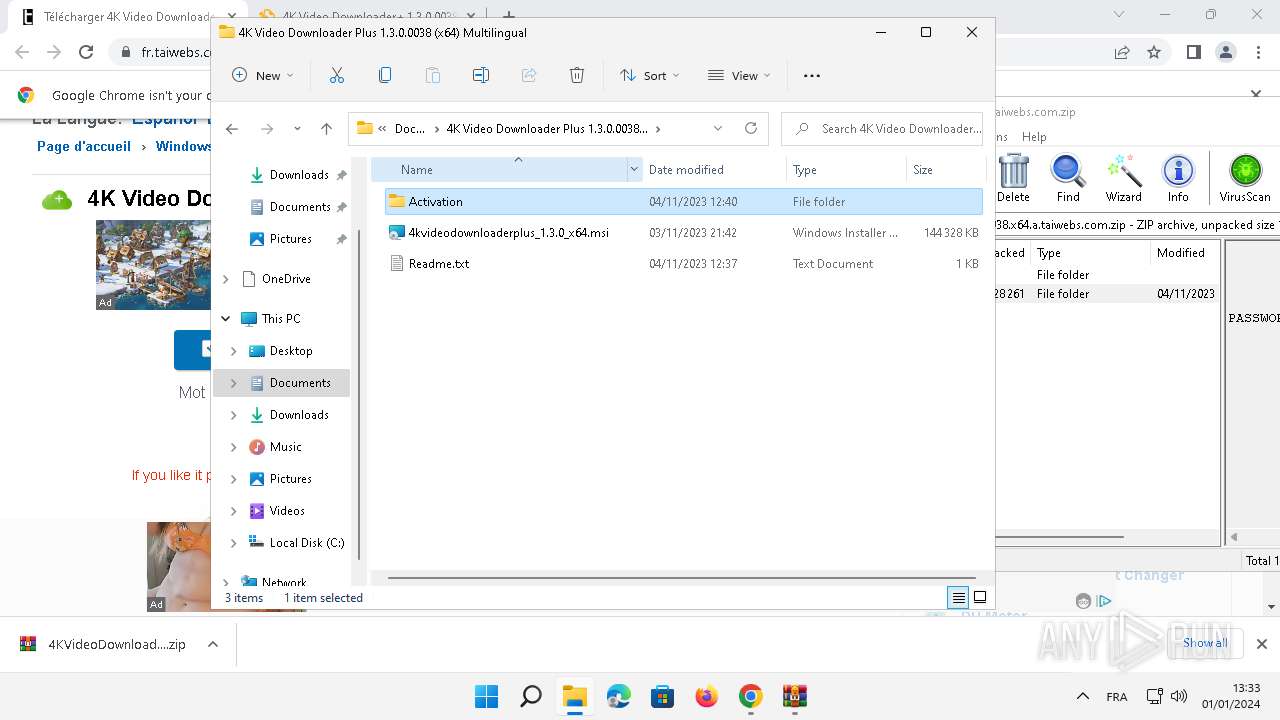Click WinRAR Find toolbar icon
The width and height of the screenshot is (1280, 720).
(x=1068, y=178)
